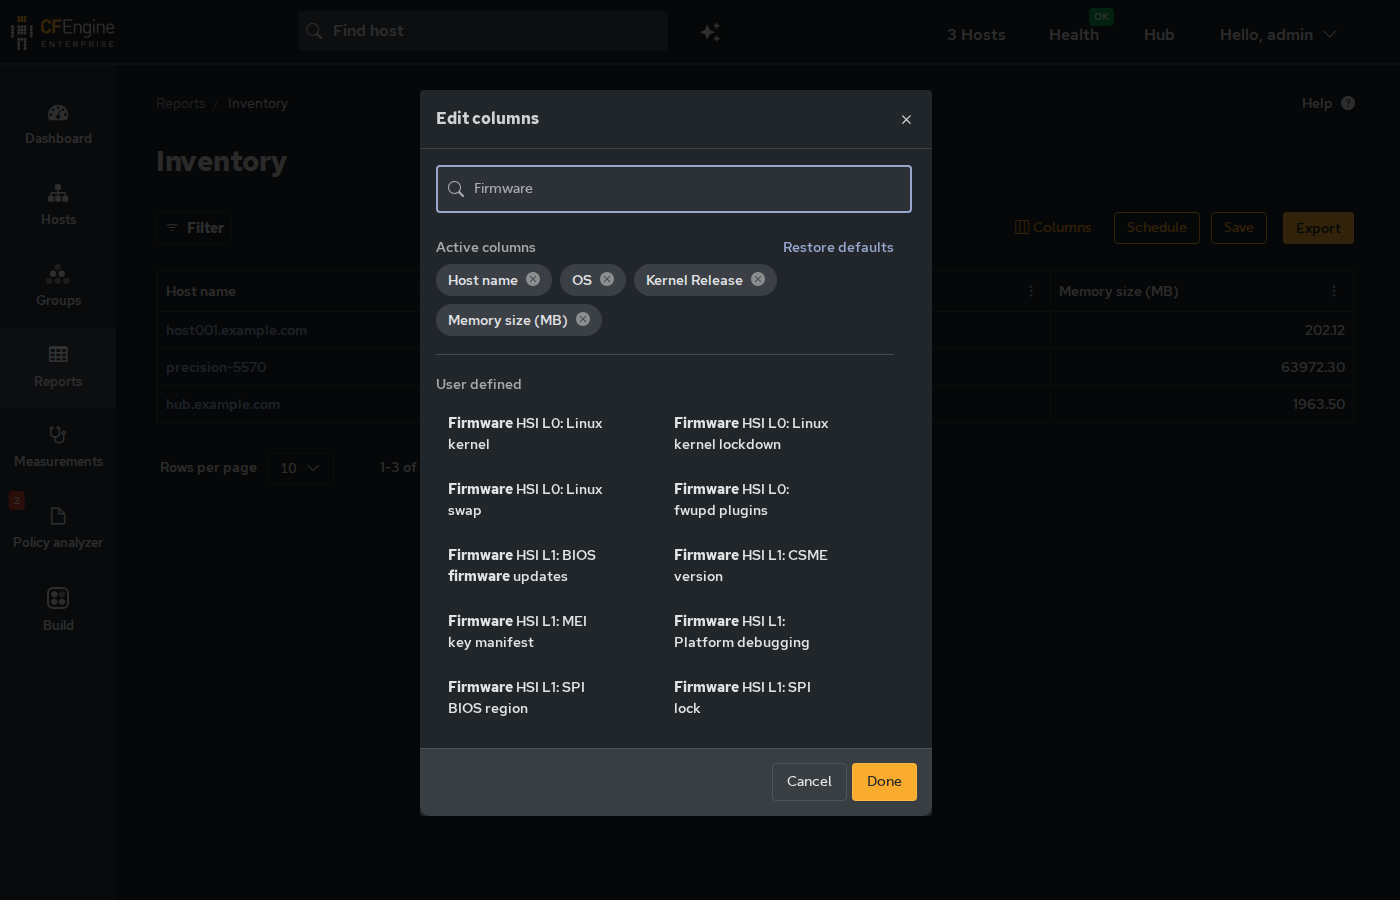Open the Filter button
Screen dimensions: 1400x900
(x=194, y=228)
